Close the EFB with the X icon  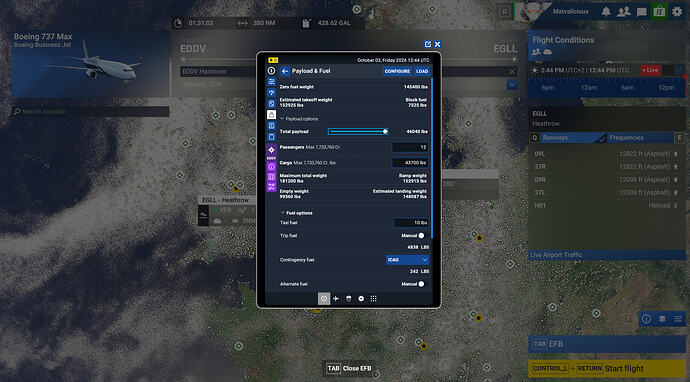point(437,44)
